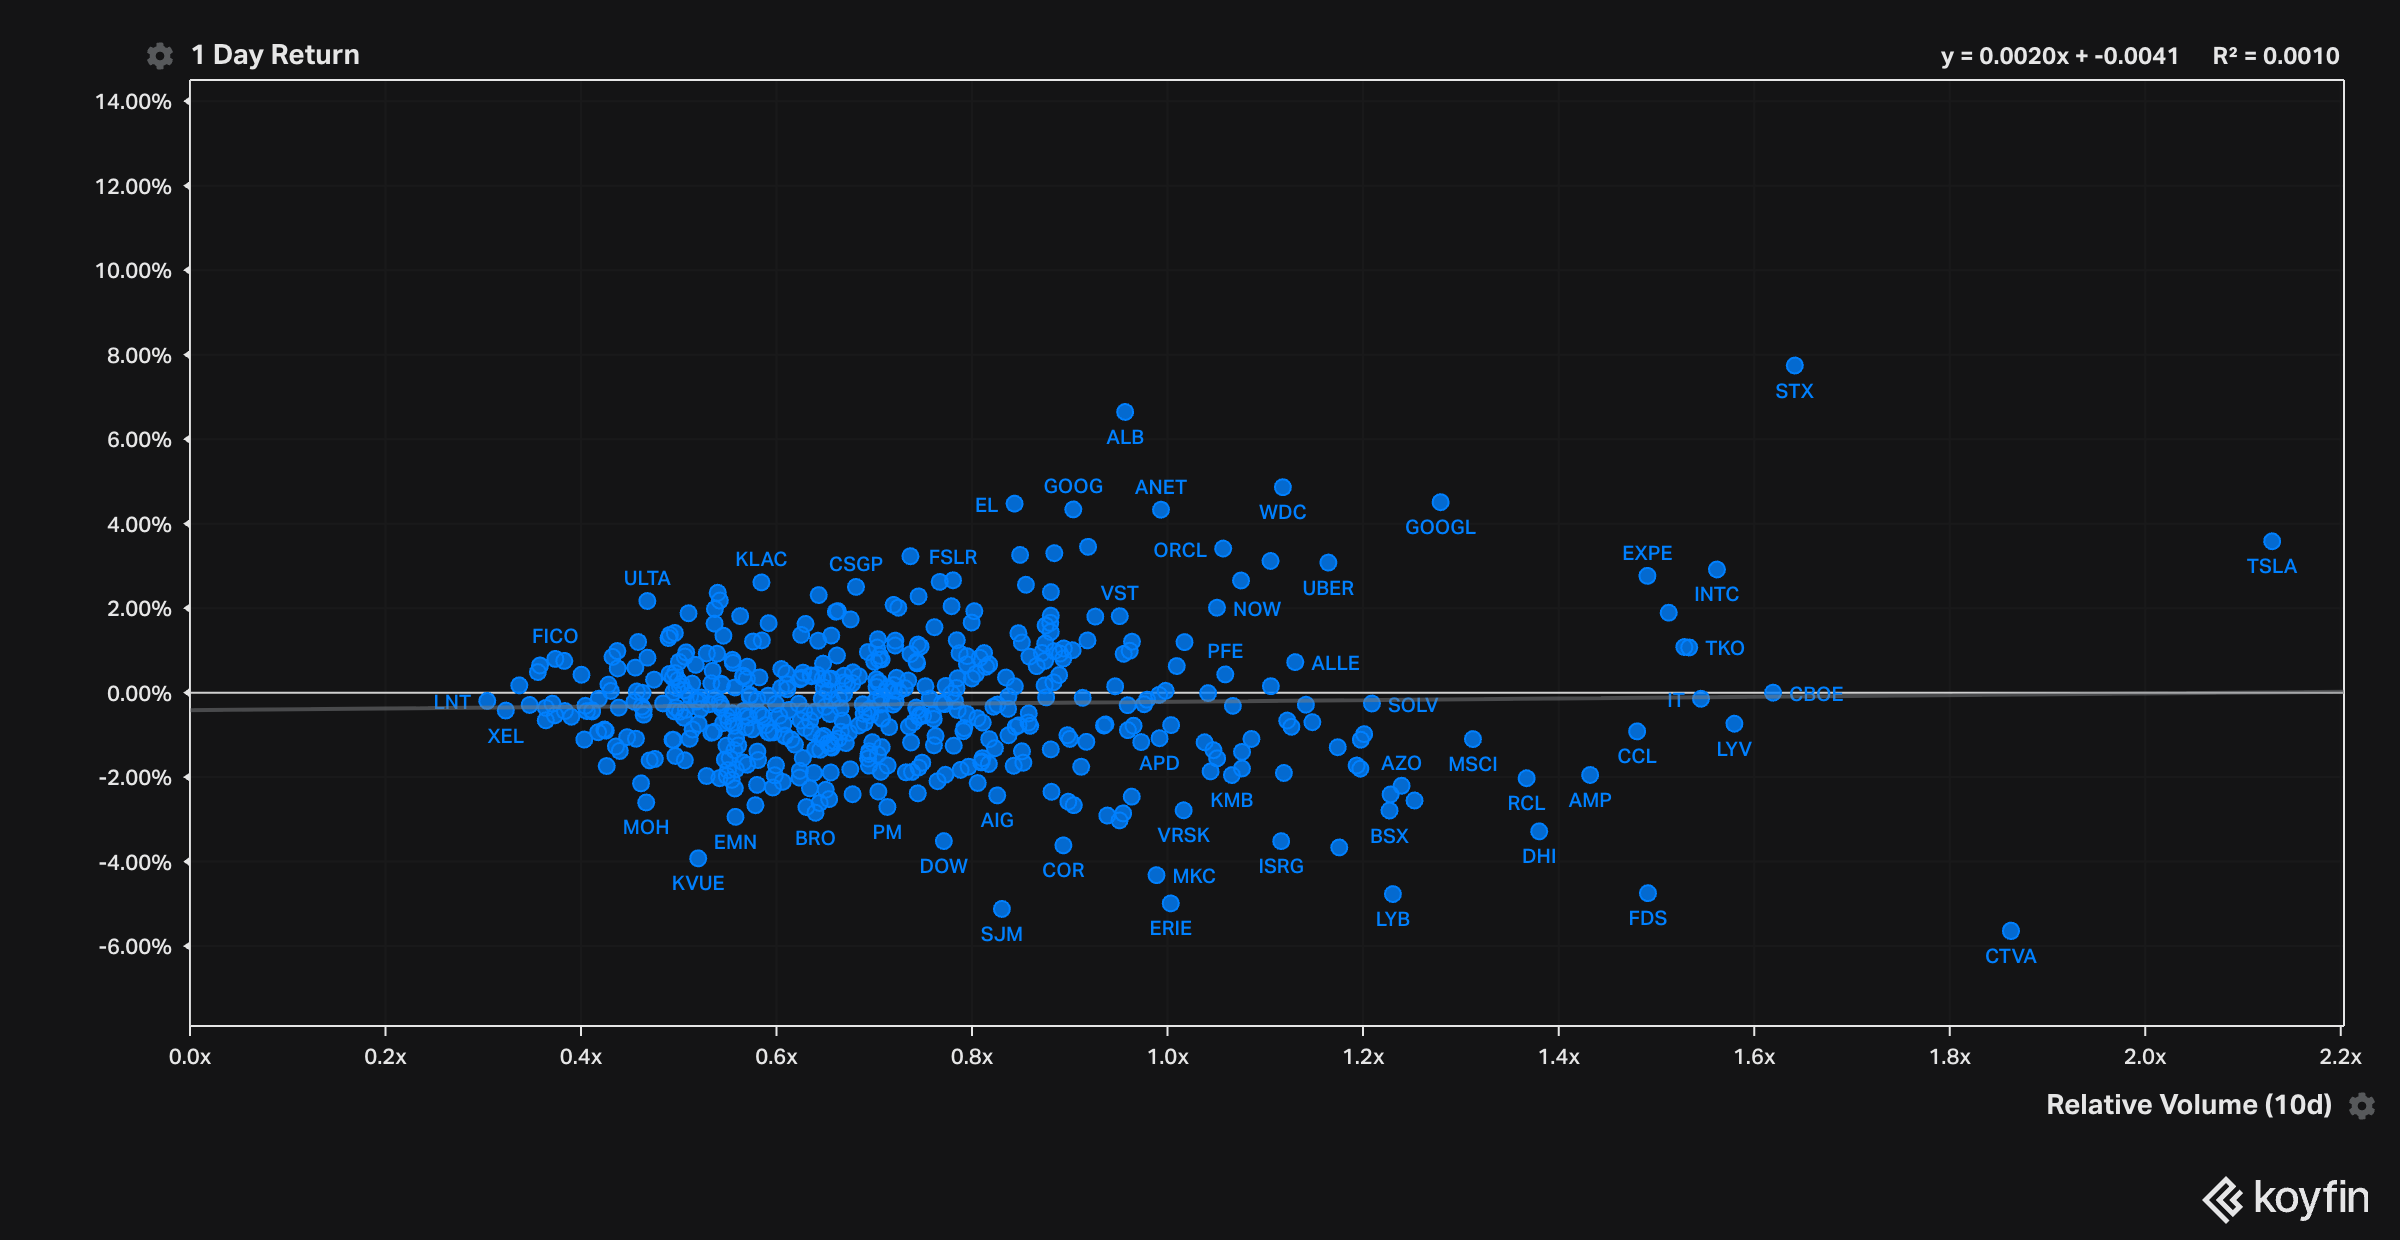Click the Relative Volume (10d) axis label
The height and width of the screenshot is (1240, 2400).
pyautogui.click(x=2188, y=1105)
